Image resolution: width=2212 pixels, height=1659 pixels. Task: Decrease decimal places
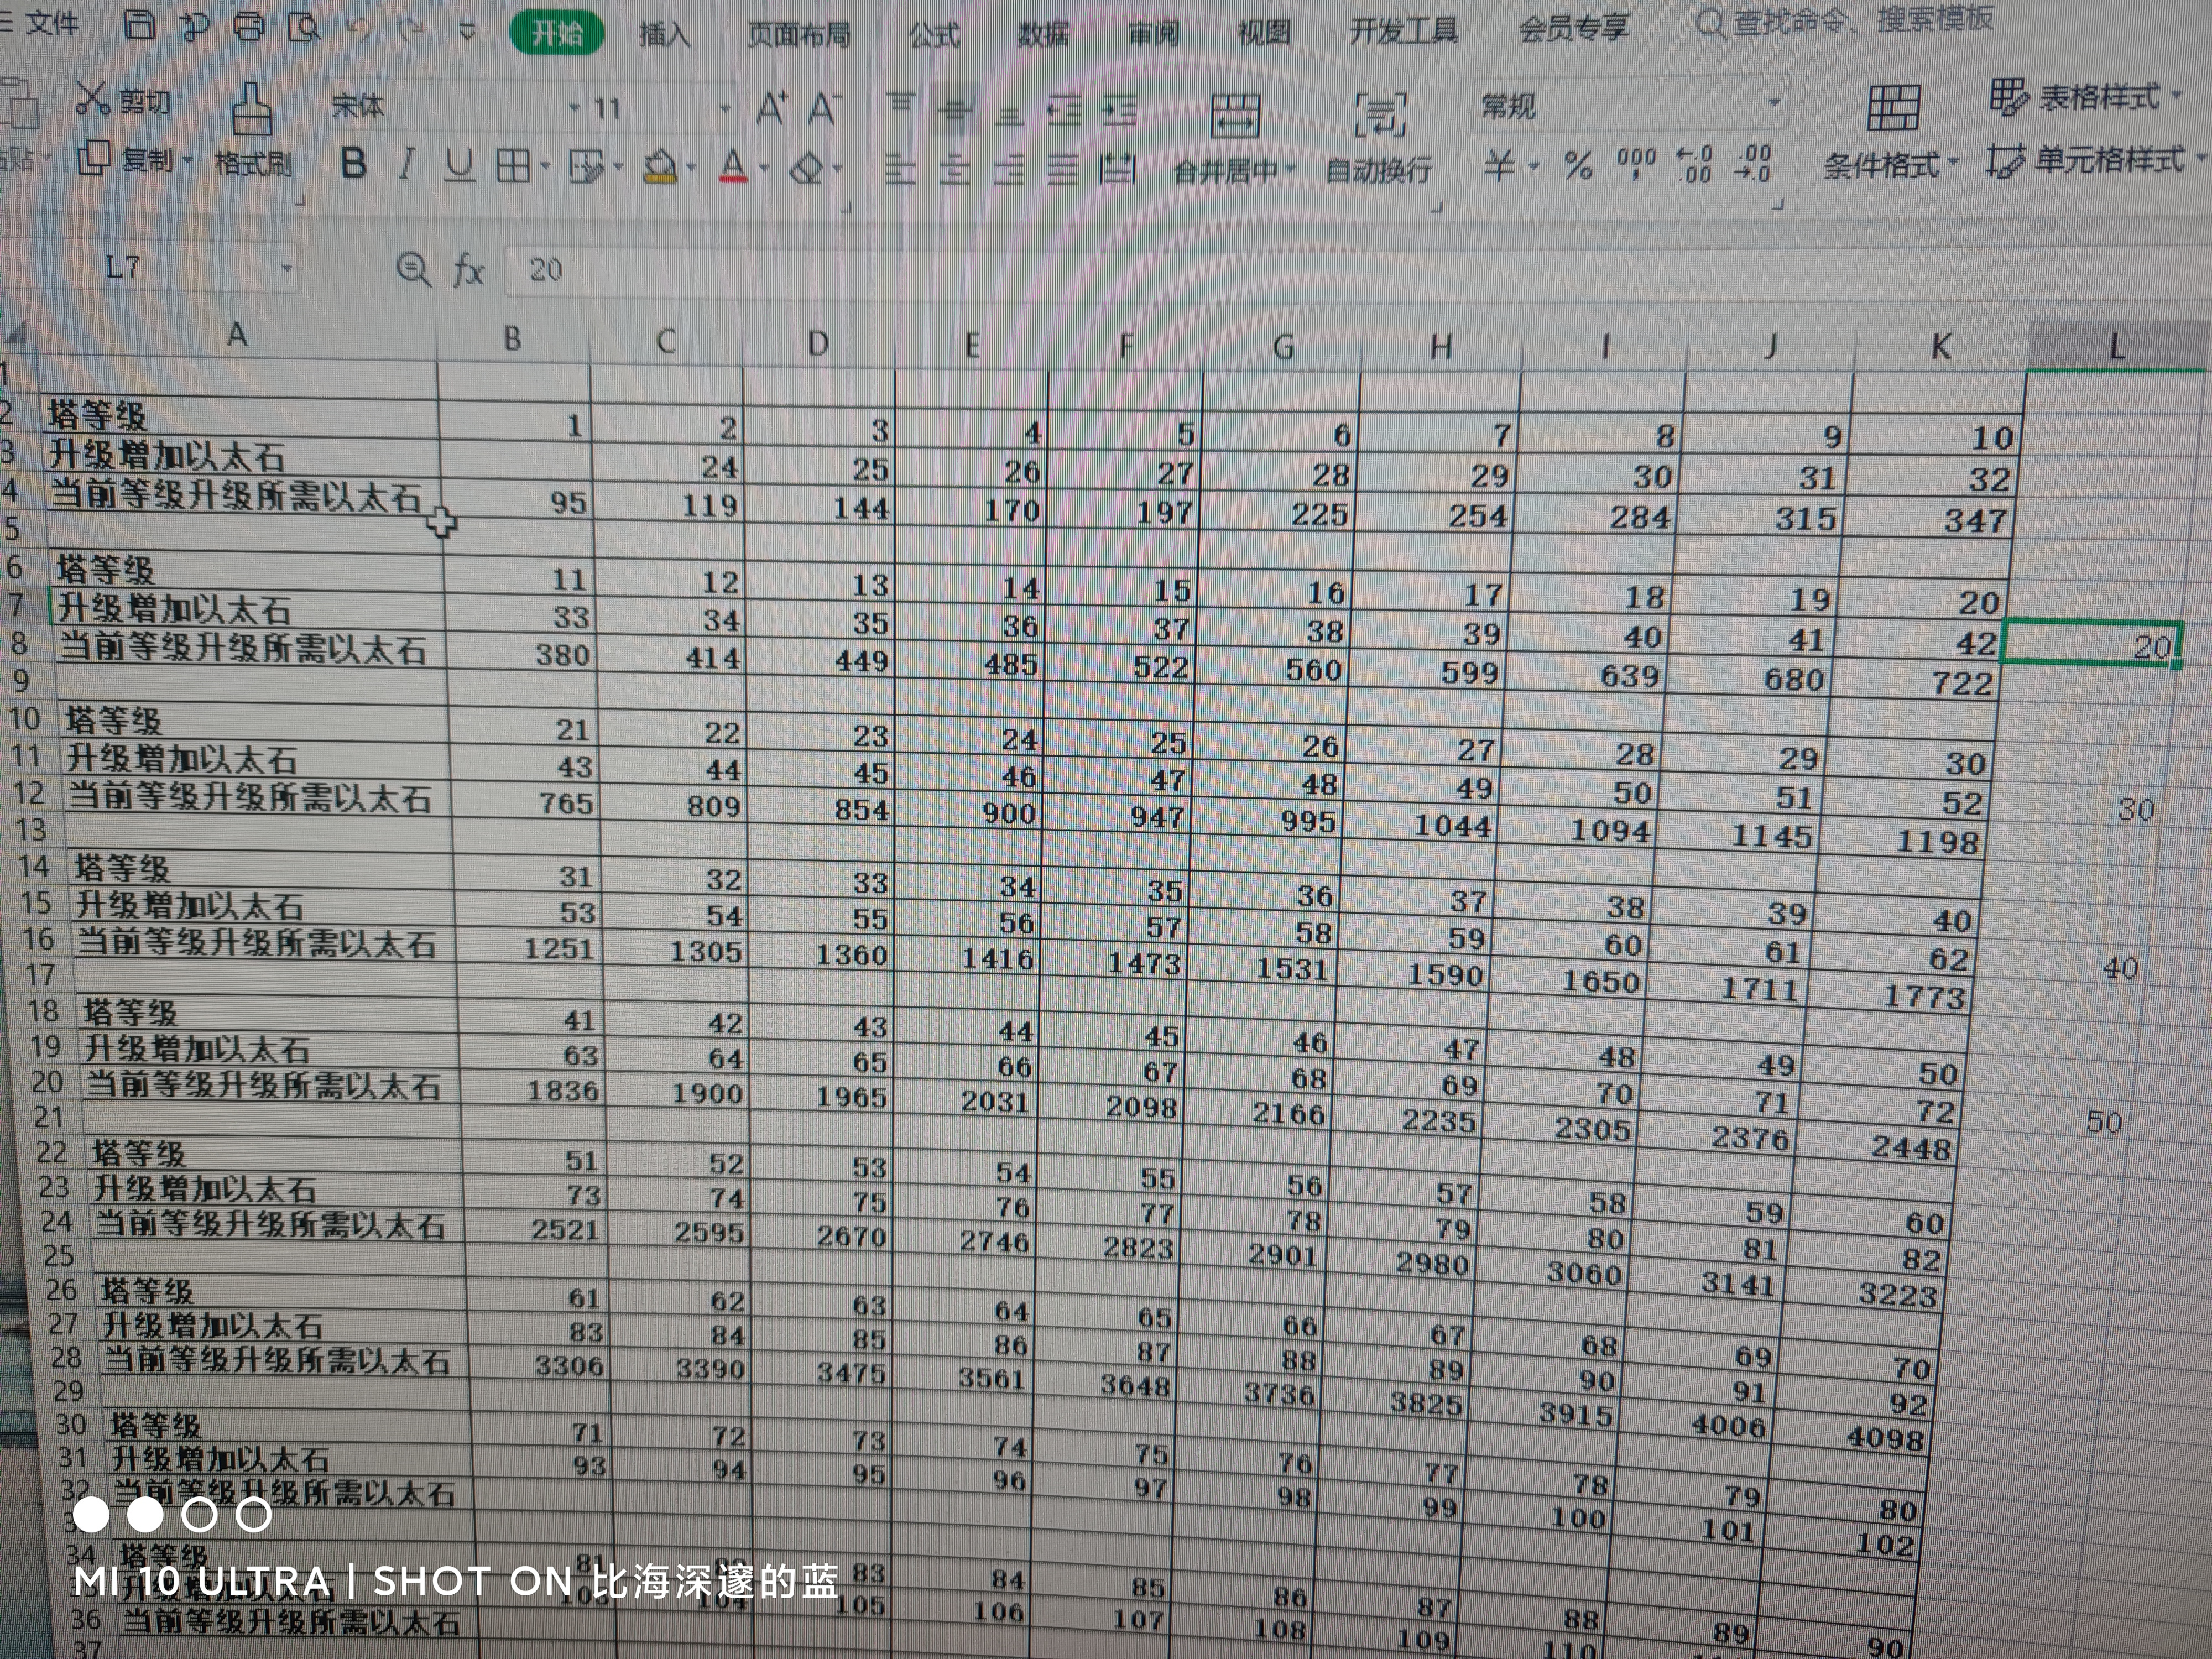(1754, 162)
